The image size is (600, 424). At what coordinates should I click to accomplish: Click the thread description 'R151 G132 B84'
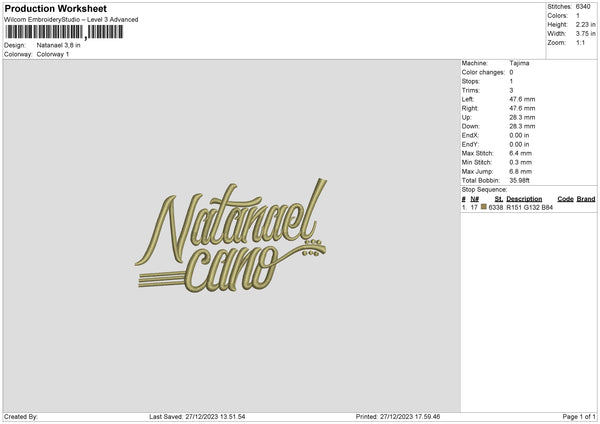pos(530,207)
